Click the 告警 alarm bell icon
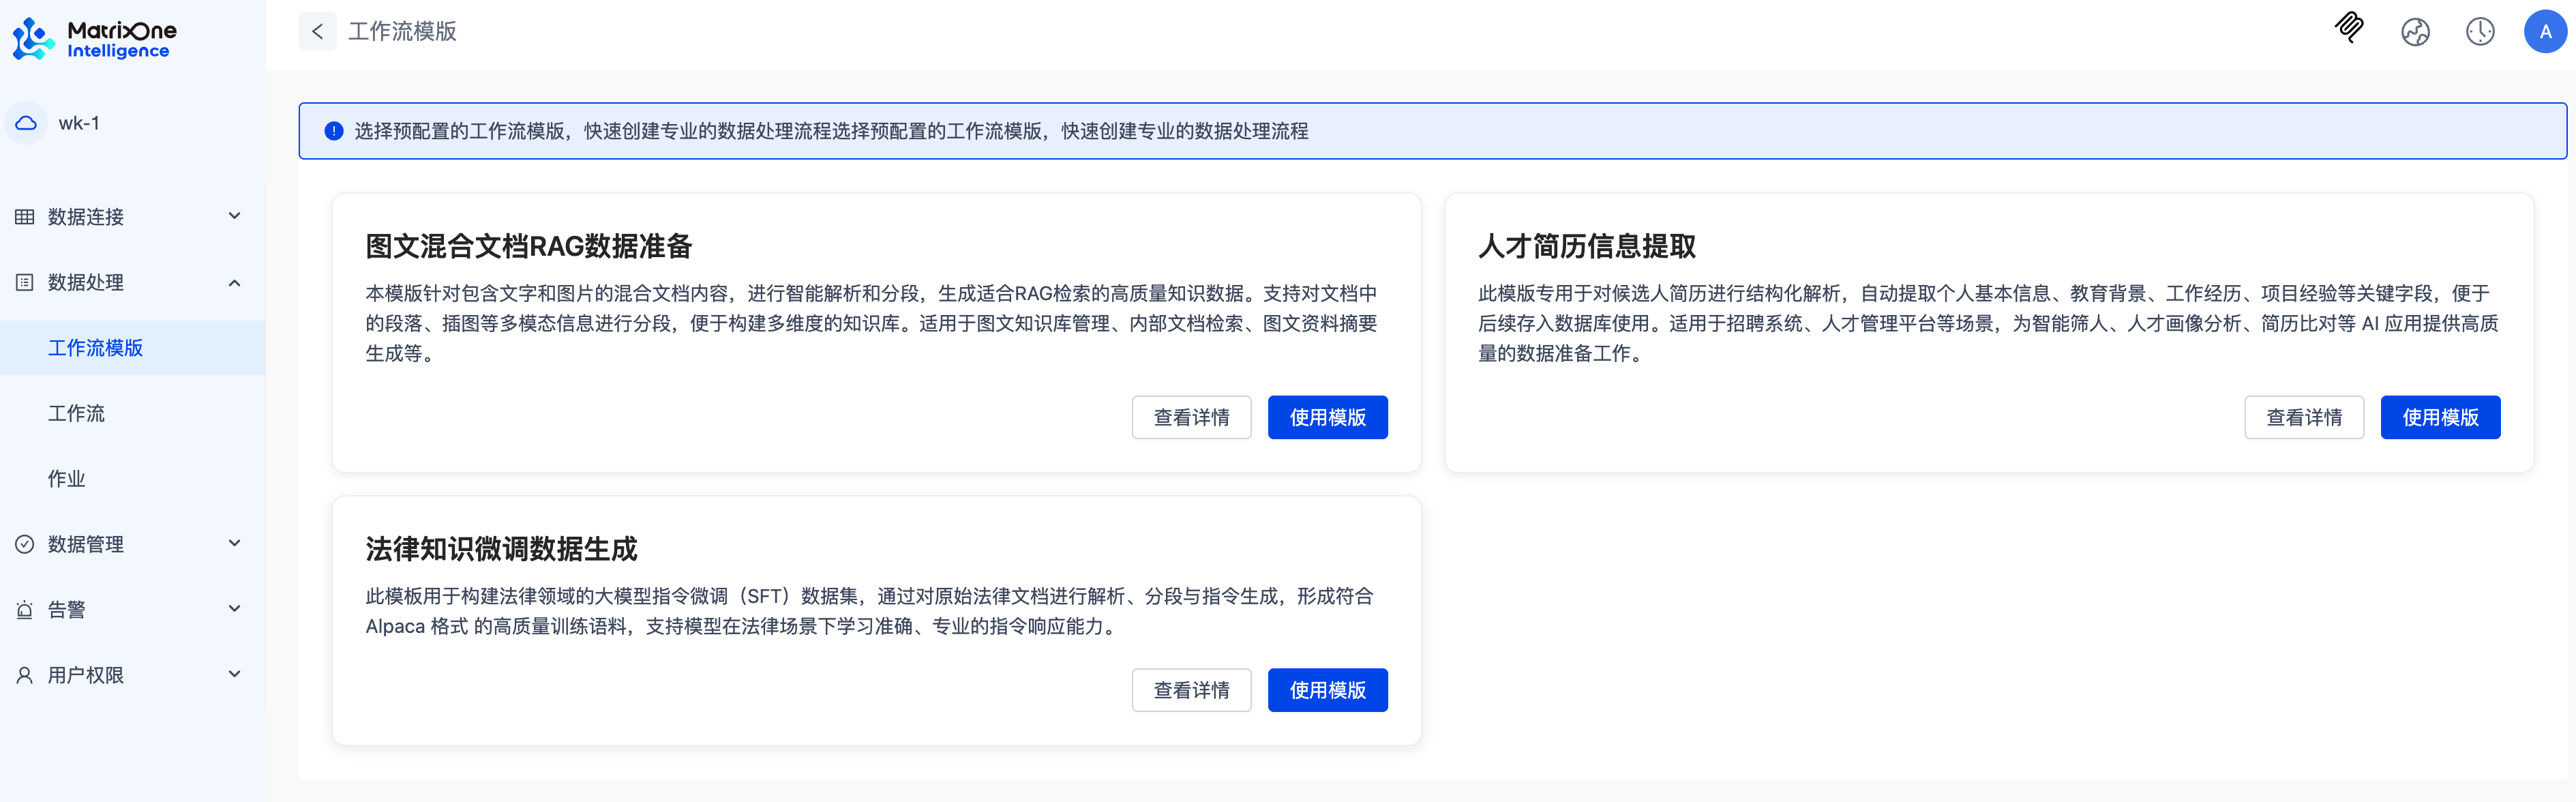This screenshot has height=802, width=2576. [24, 609]
